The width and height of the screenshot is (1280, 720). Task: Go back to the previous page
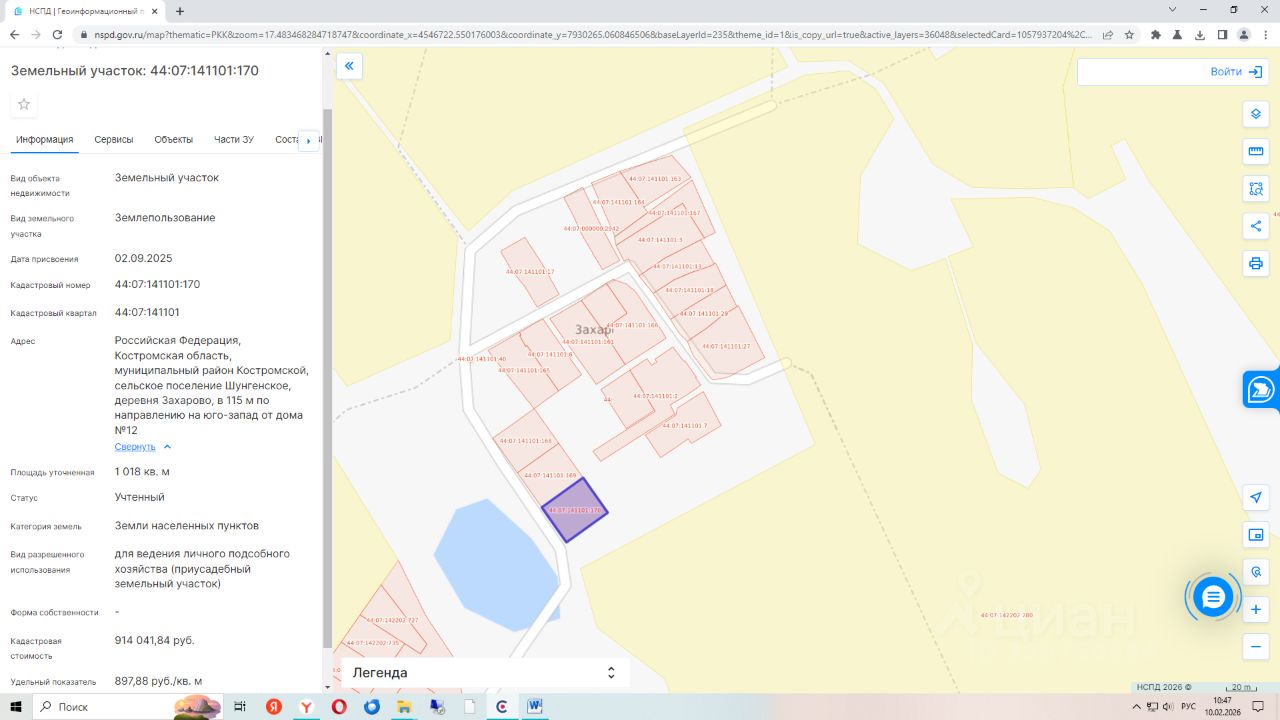point(13,34)
